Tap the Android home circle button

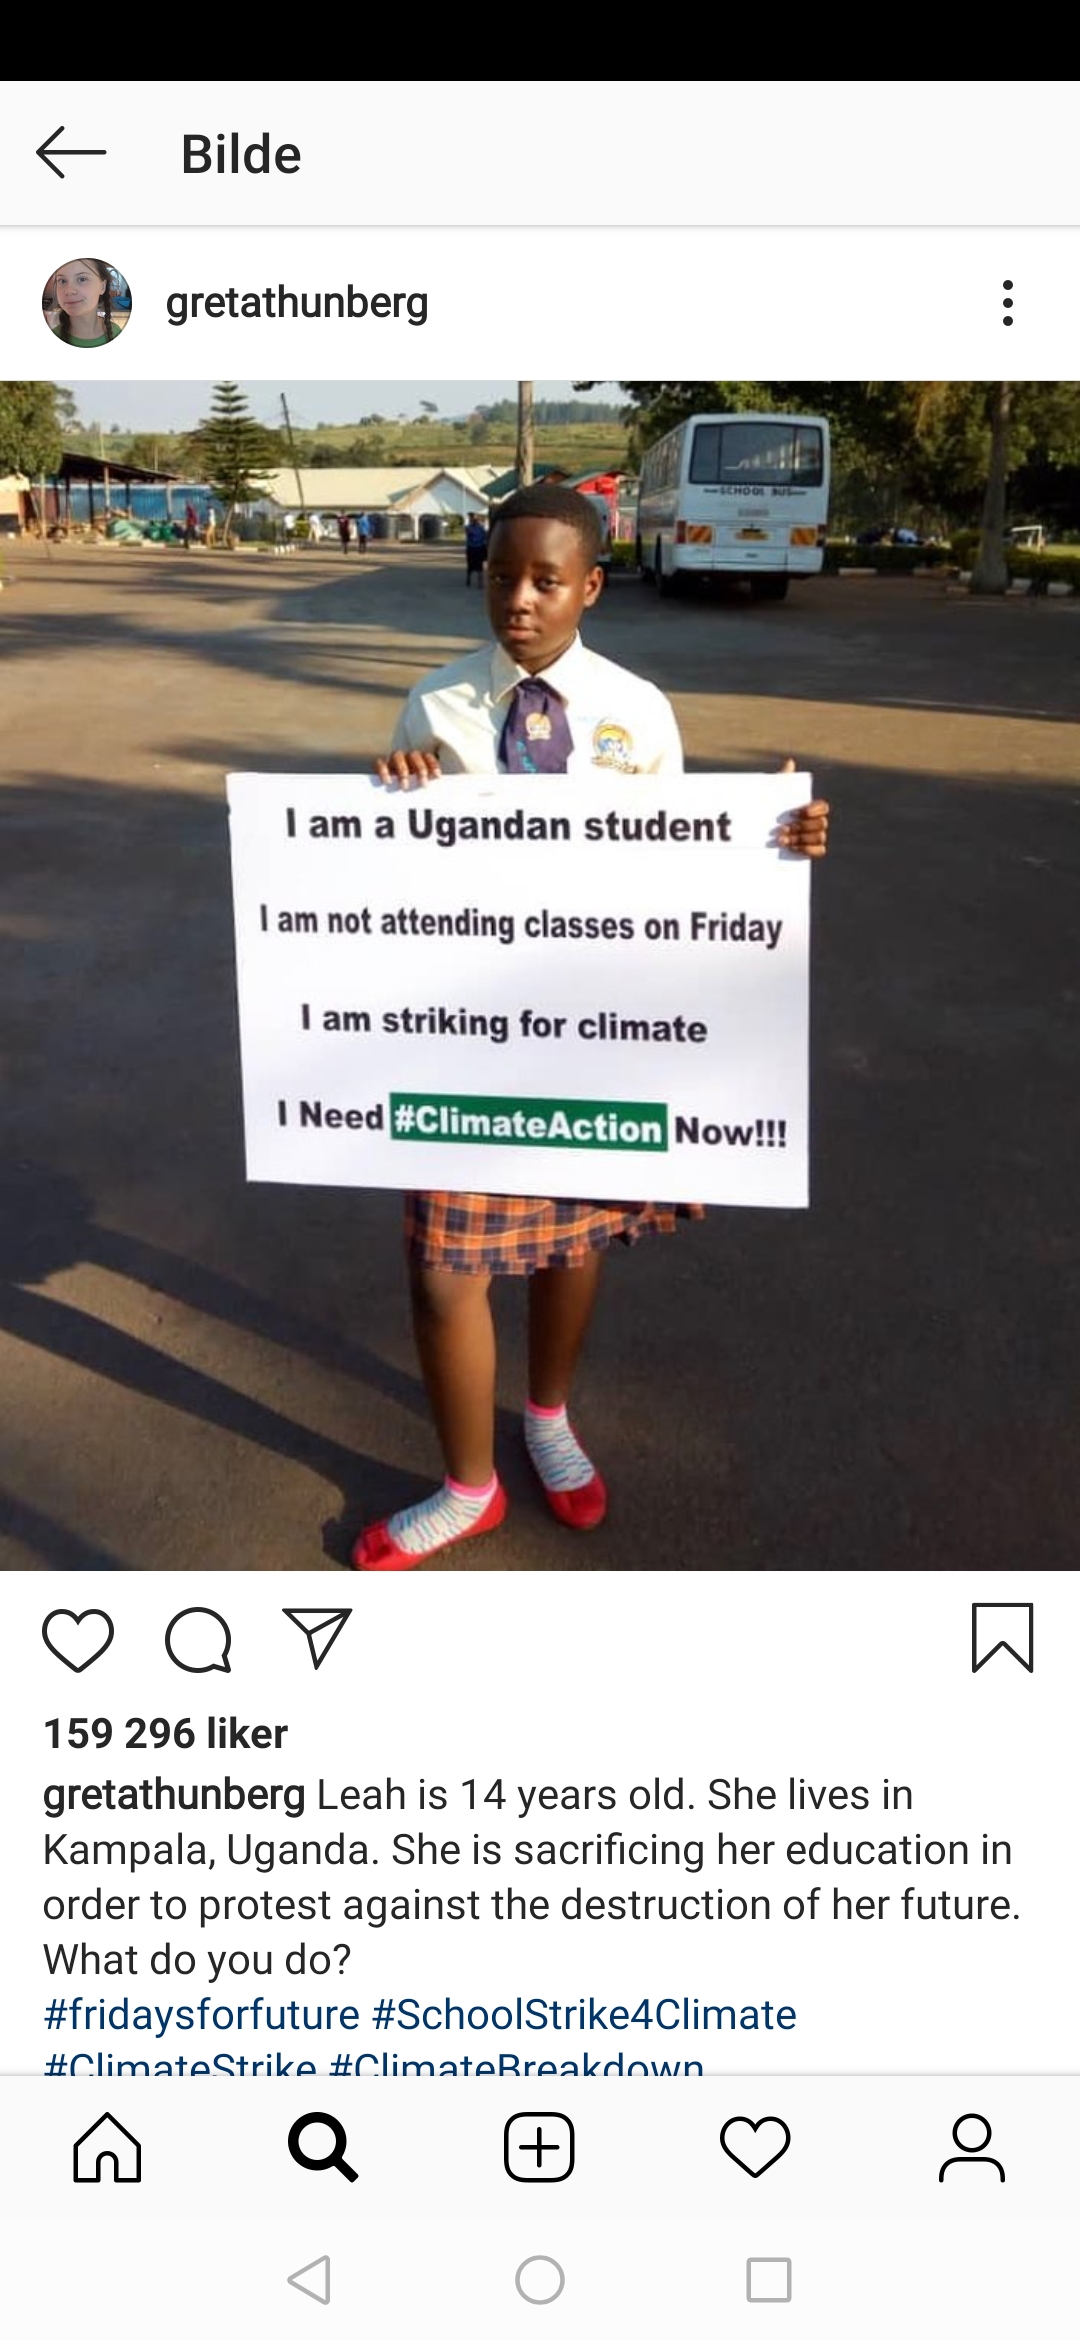tap(540, 2280)
